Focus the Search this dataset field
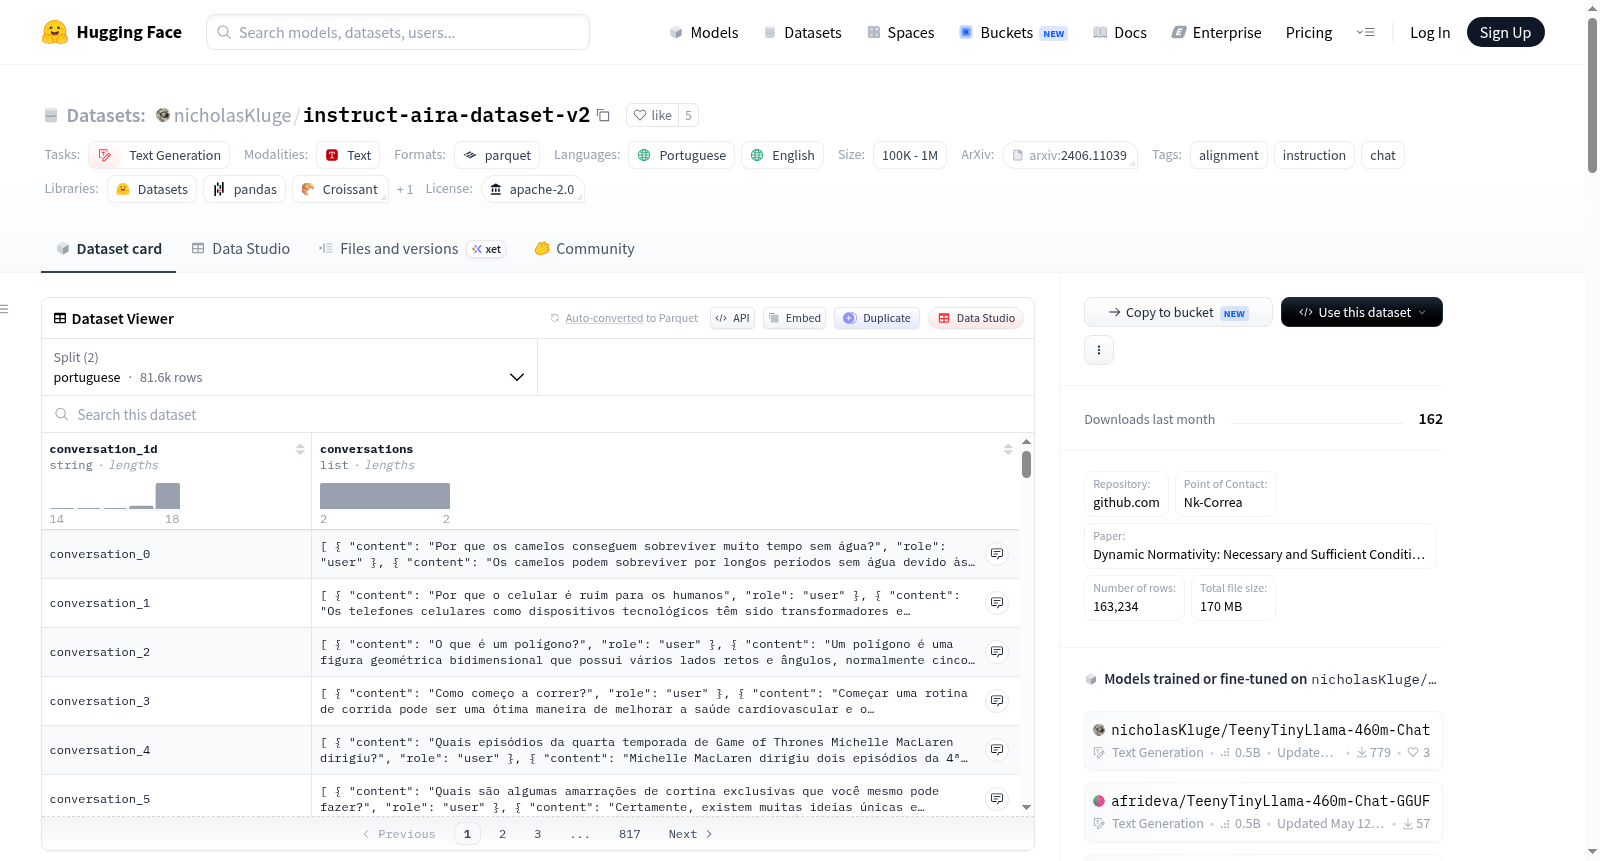Image resolution: width=1600 pixels, height=861 pixels. coord(538,414)
